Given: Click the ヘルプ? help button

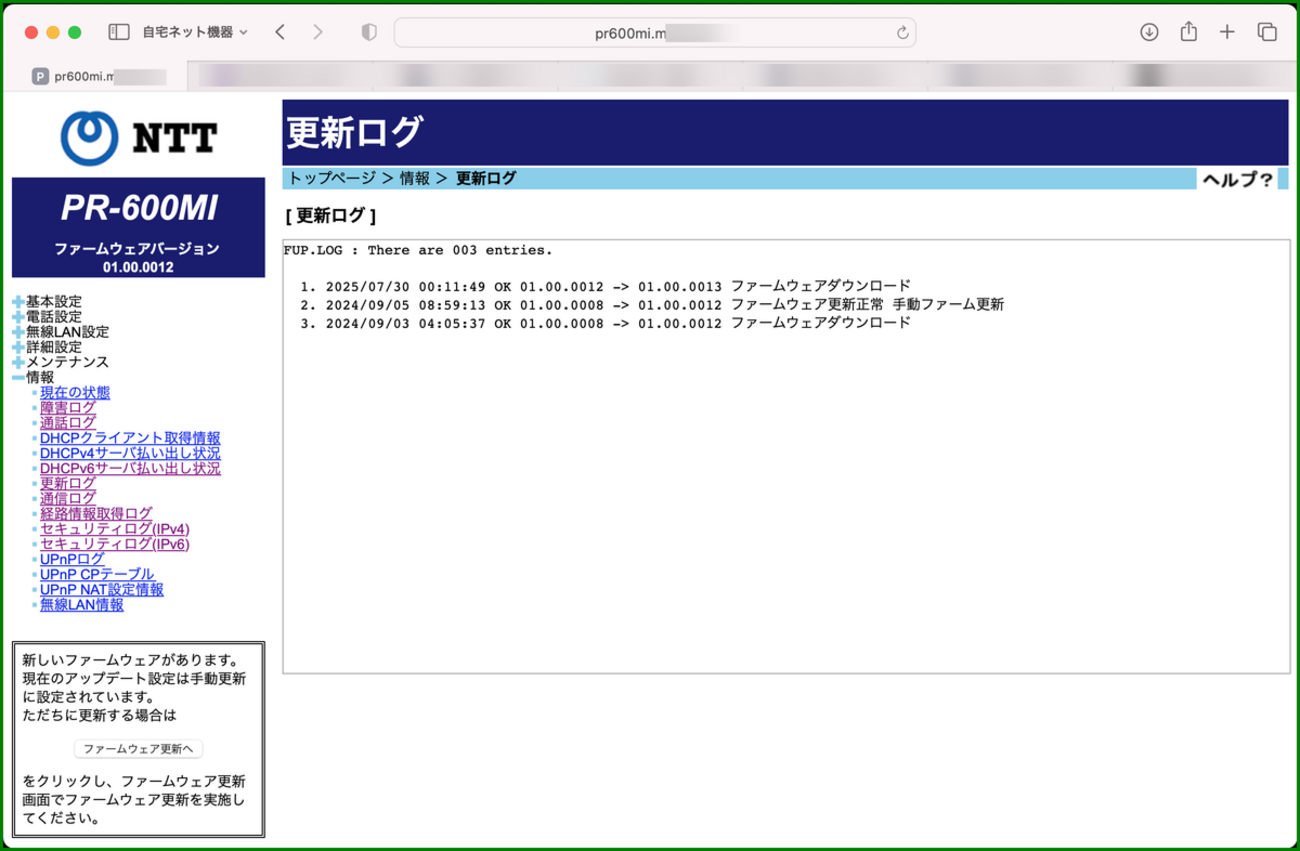Looking at the screenshot, I should coord(1237,180).
